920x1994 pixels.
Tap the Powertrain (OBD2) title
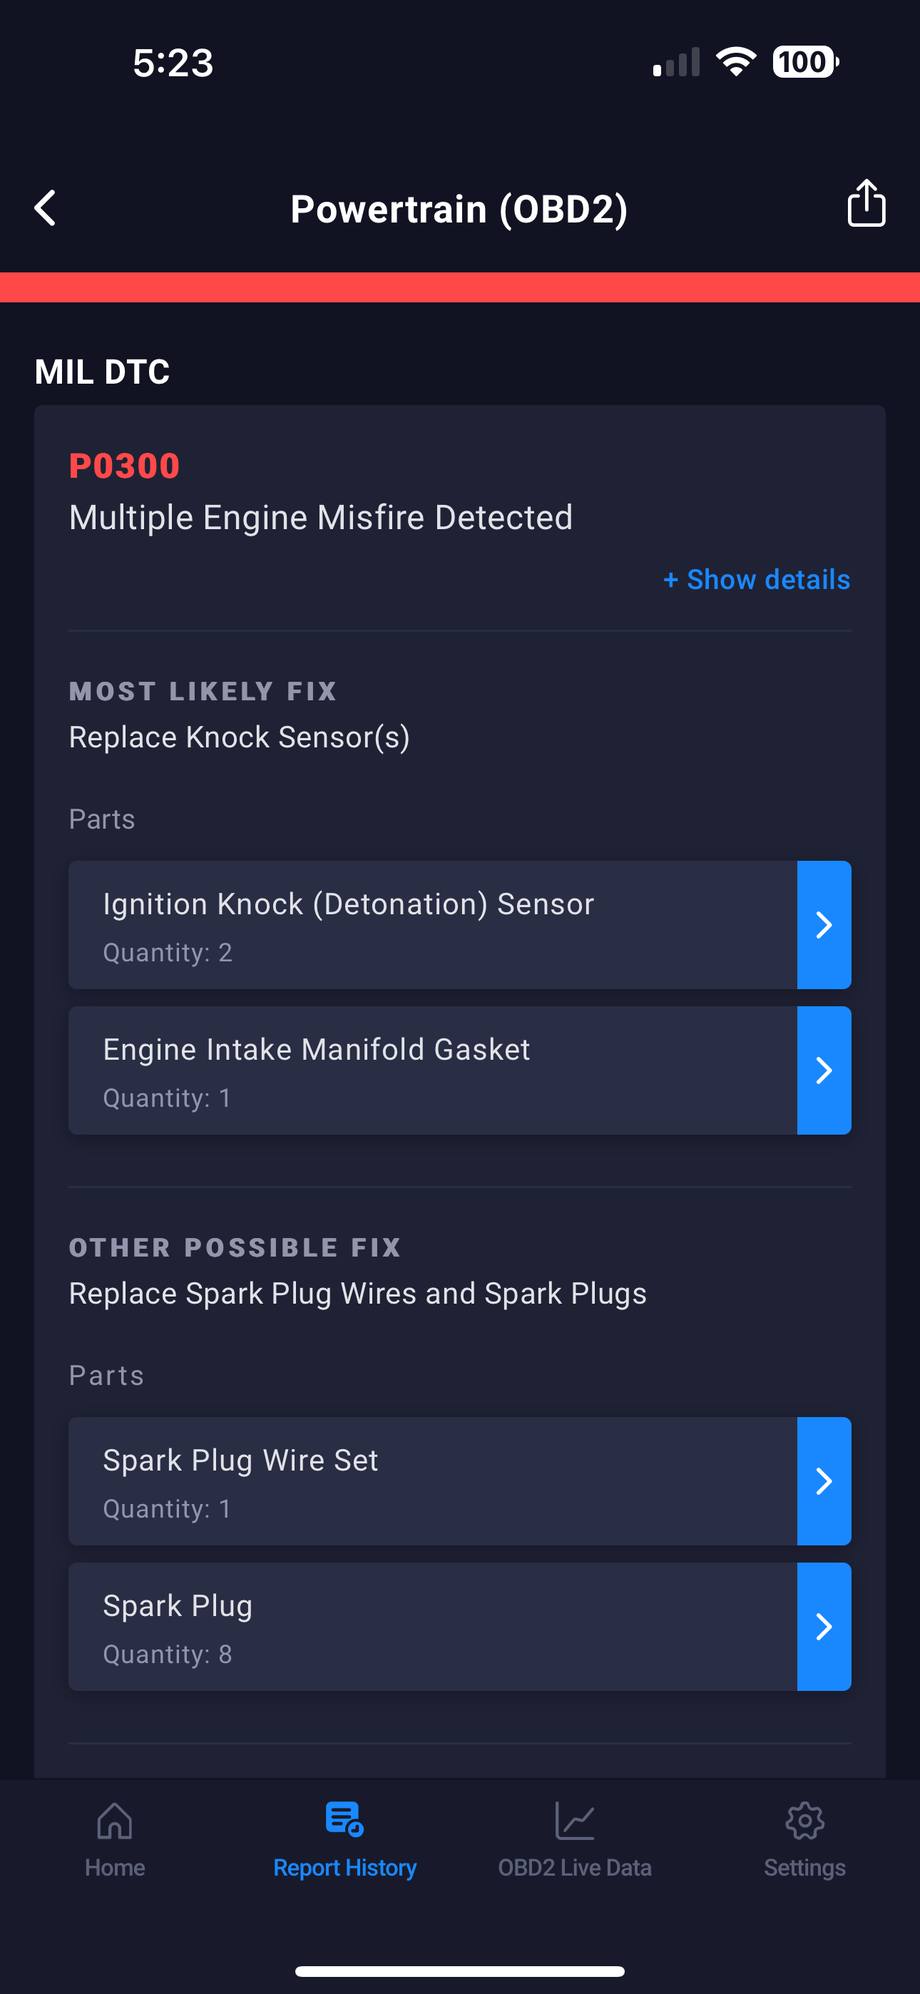coord(459,209)
